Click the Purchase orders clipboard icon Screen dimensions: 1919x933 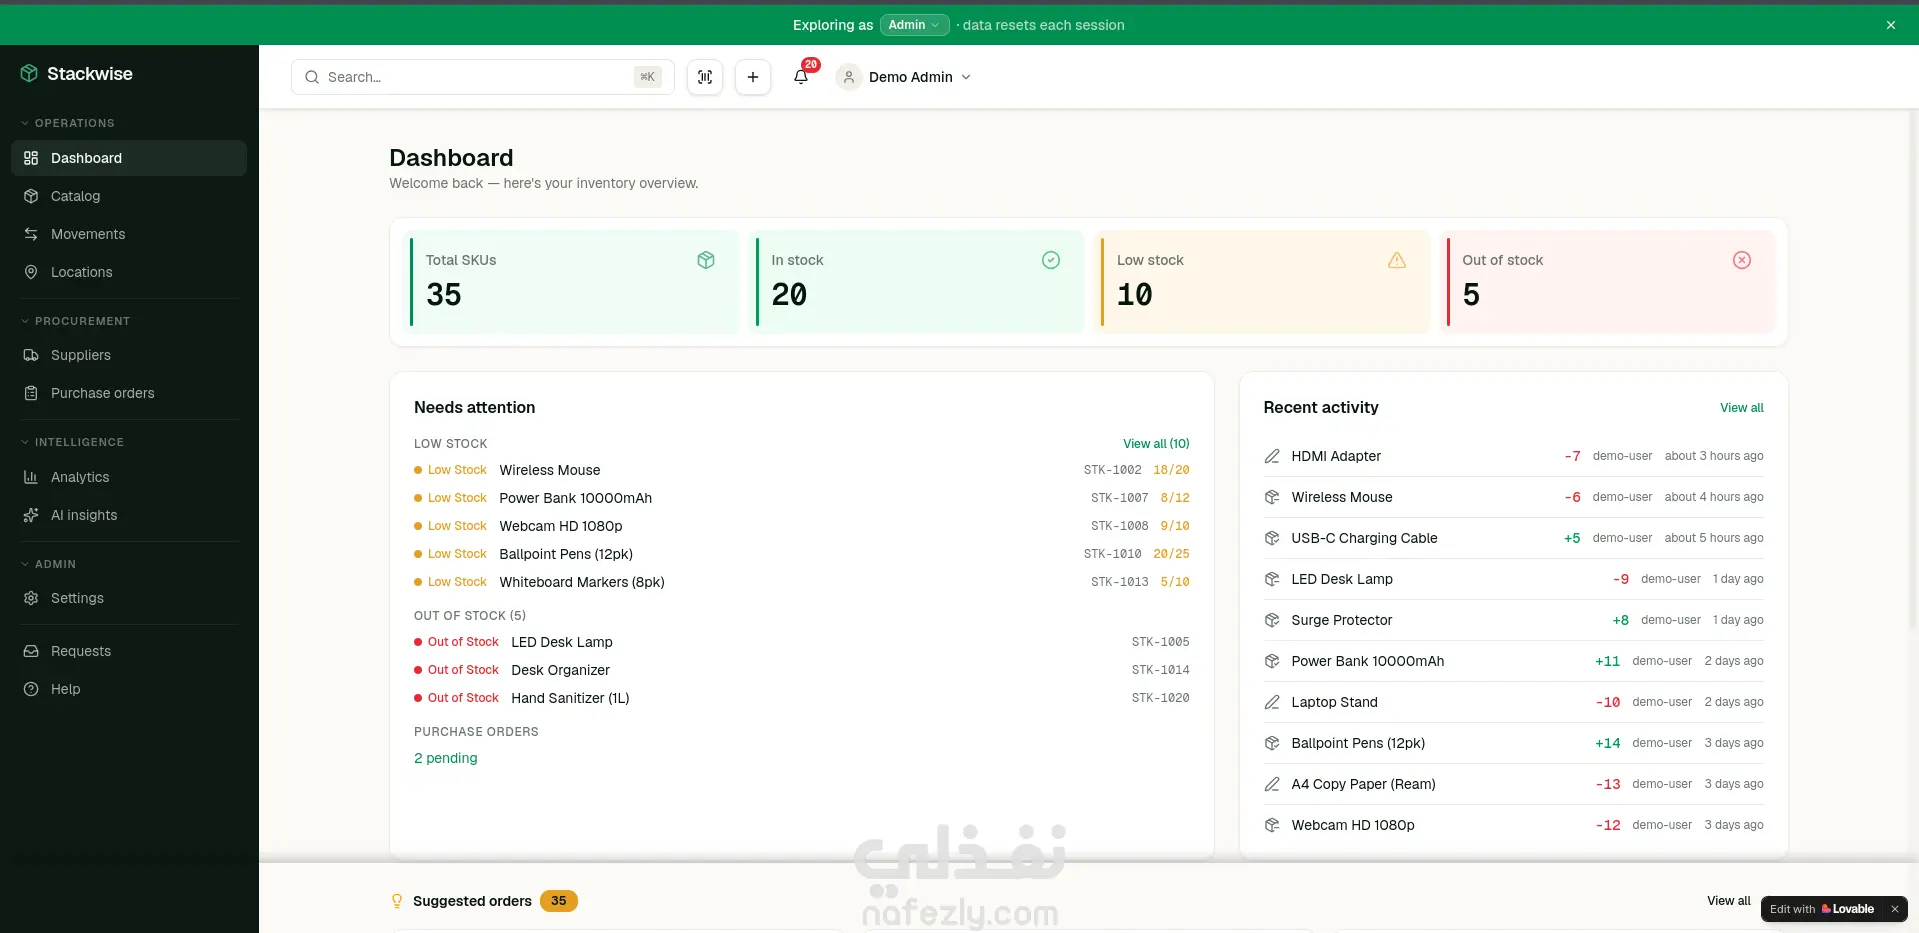click(31, 393)
